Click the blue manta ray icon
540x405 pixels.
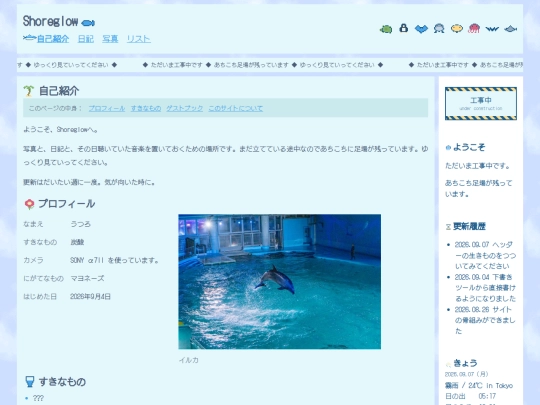(421, 29)
